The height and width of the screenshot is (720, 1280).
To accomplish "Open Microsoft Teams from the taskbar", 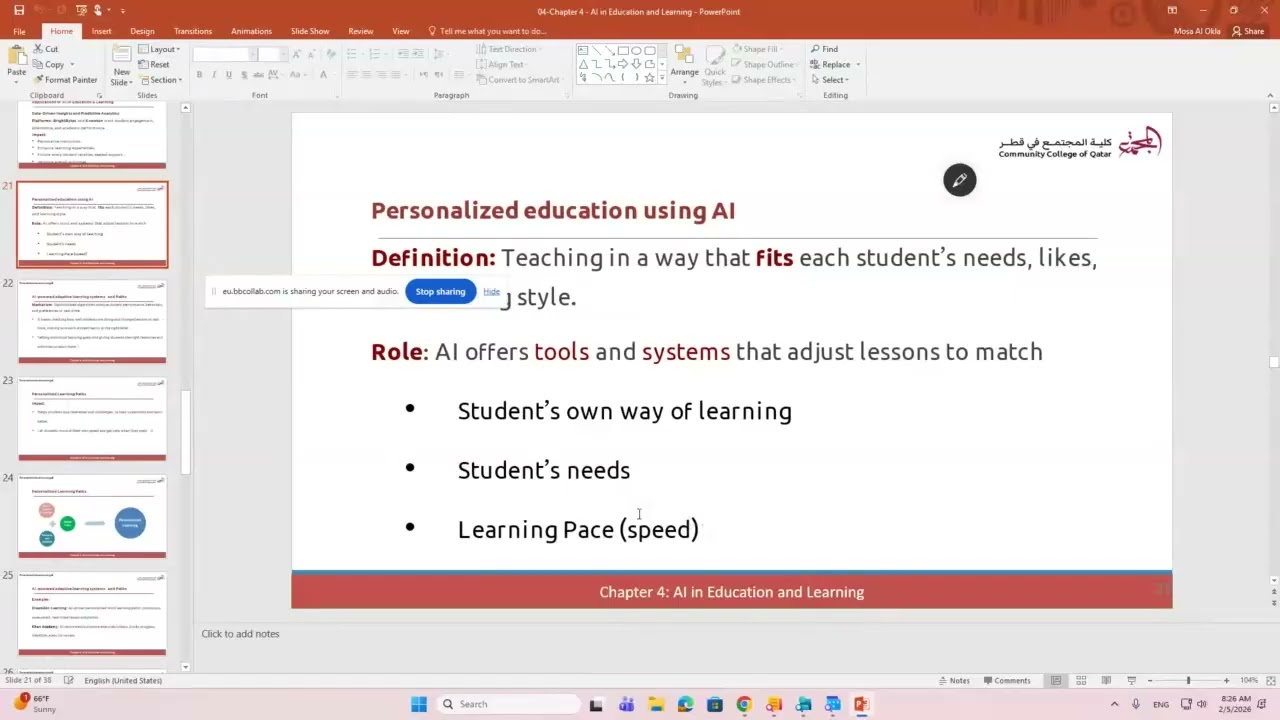I will tap(626, 704).
